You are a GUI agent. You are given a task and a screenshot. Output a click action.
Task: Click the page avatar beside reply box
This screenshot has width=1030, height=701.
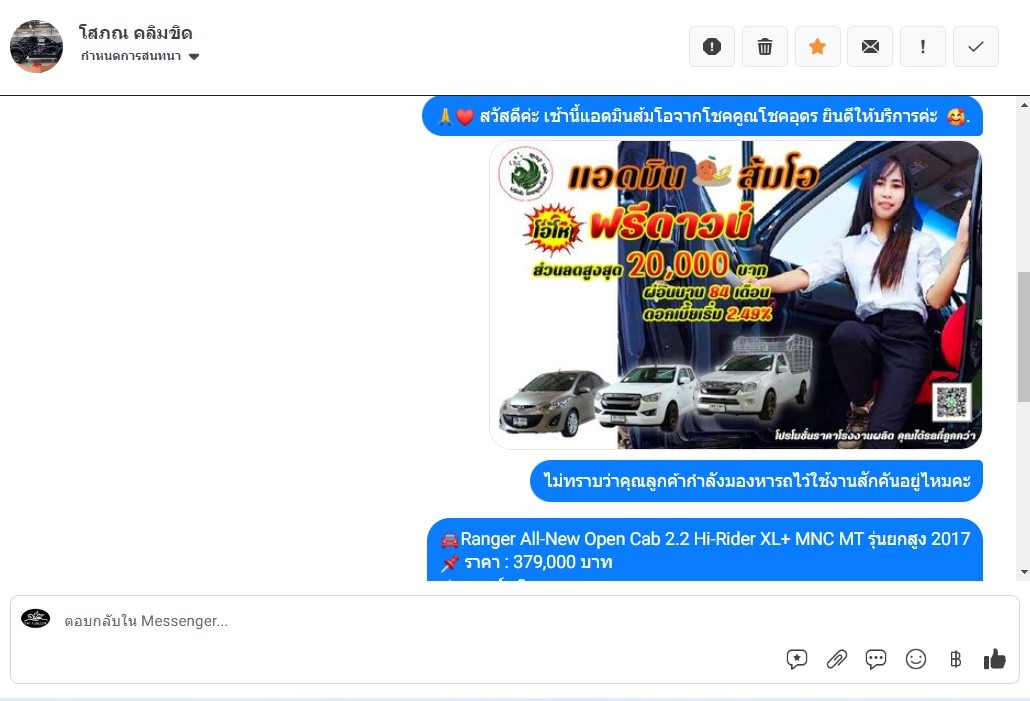tap(35, 618)
